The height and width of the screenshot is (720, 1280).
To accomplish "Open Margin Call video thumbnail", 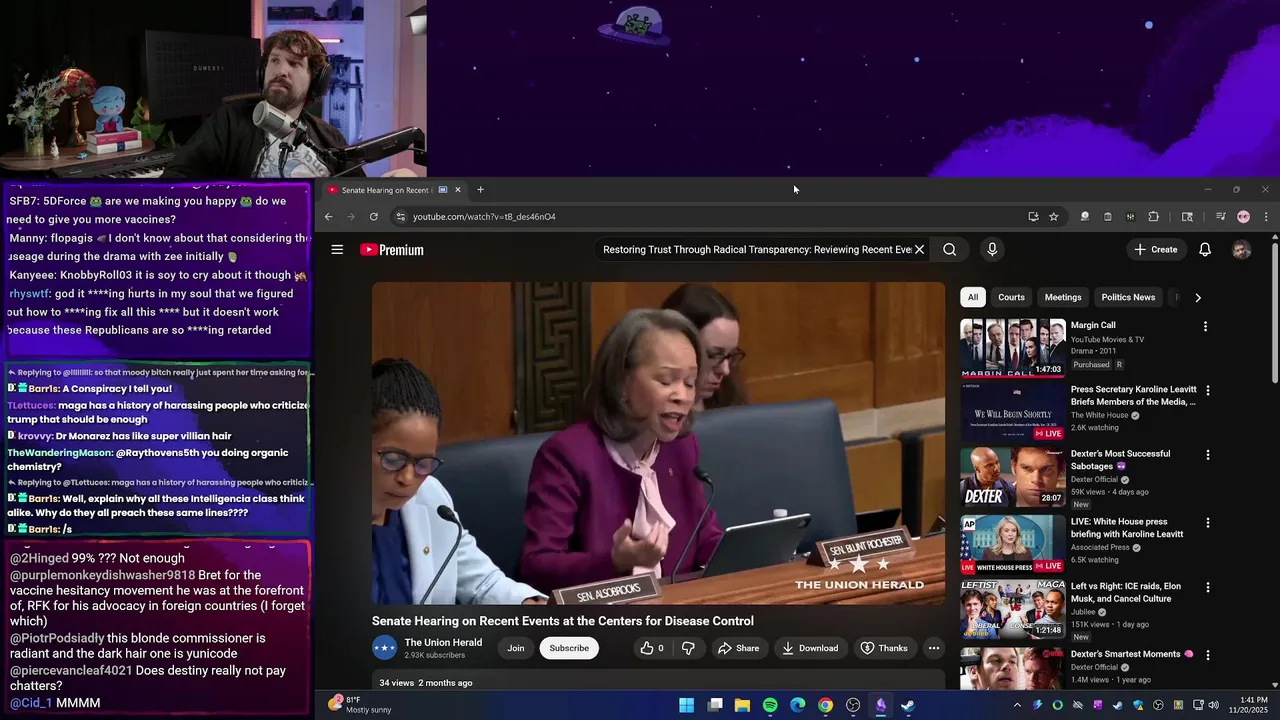I will pyautogui.click(x=1013, y=348).
